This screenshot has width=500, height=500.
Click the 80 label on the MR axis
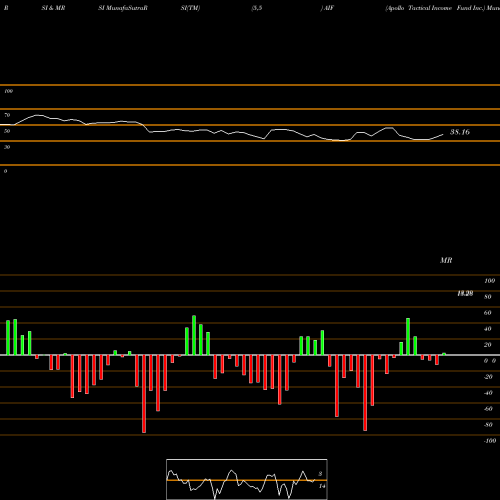click(488, 297)
